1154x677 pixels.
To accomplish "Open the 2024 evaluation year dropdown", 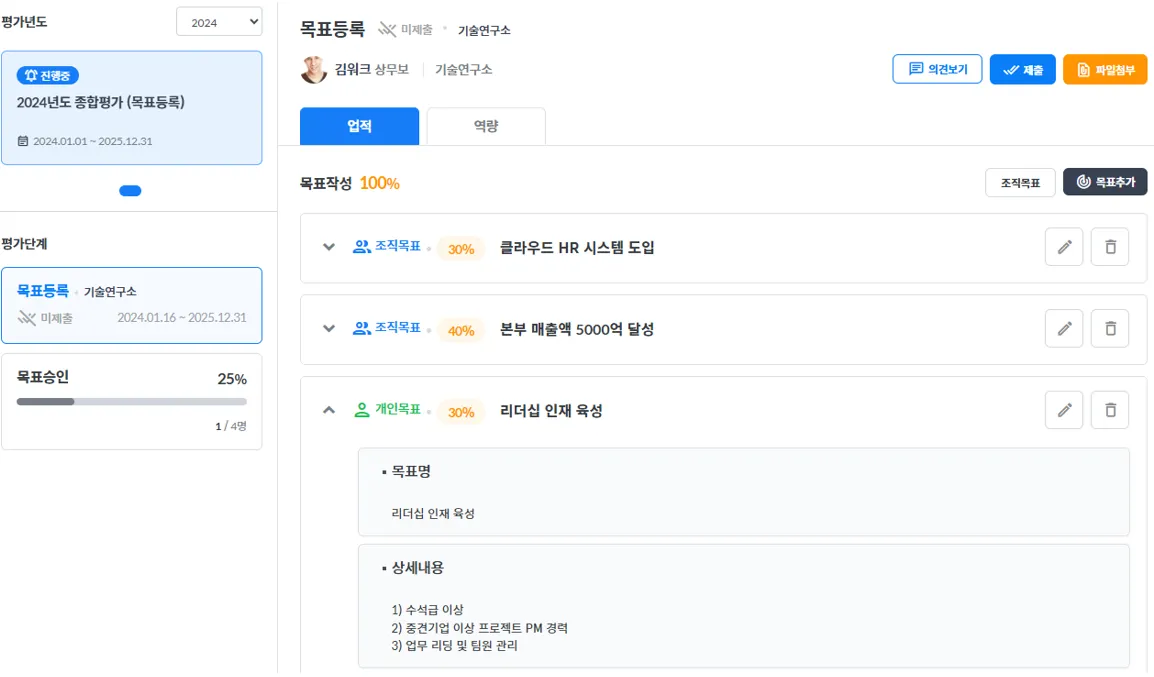I will (219, 22).
